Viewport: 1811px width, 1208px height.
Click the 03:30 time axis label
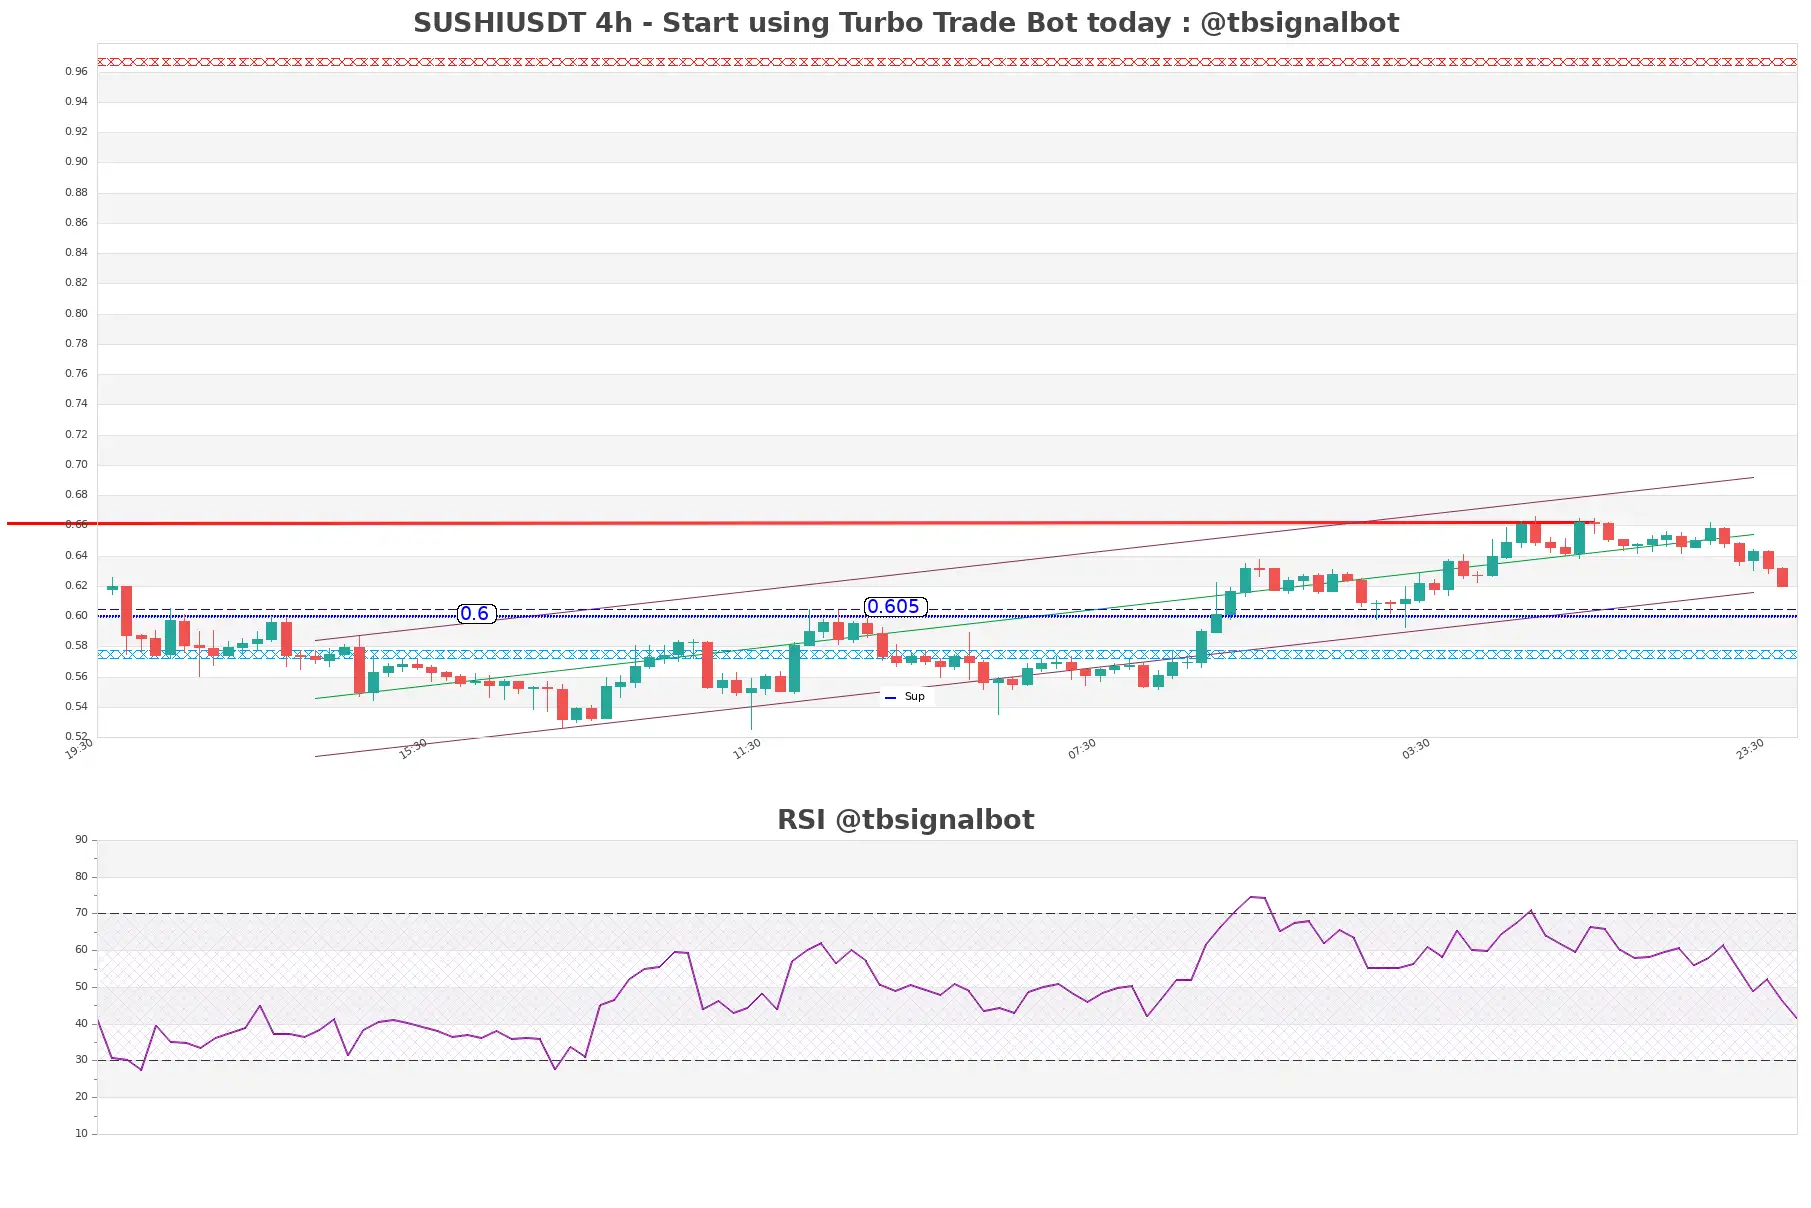coord(1416,749)
